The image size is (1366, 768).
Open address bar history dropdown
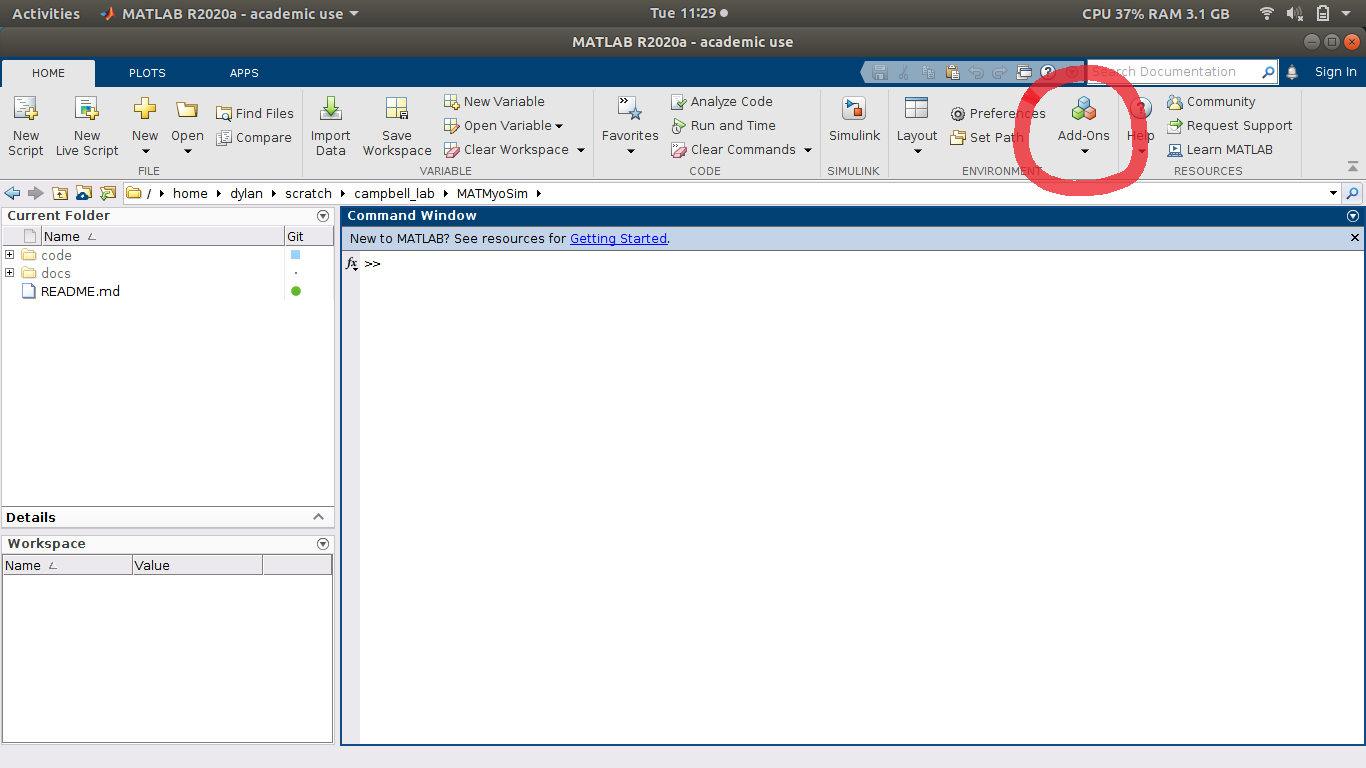[1333, 193]
